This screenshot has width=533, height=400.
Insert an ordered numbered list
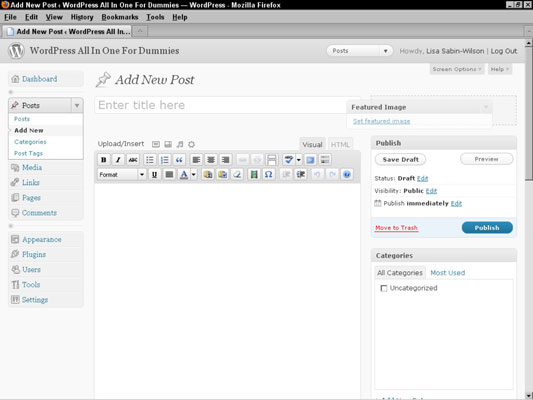click(x=165, y=160)
